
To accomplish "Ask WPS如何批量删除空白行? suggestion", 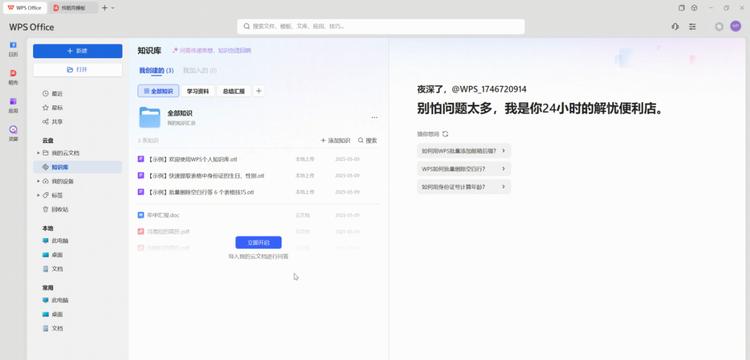I will 463,169.
